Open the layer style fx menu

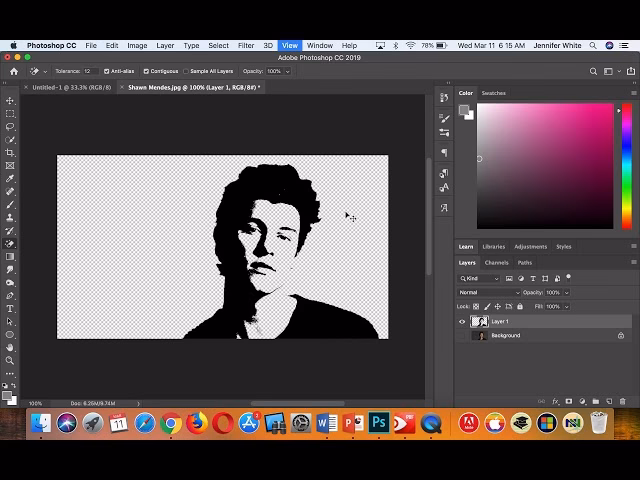pyautogui.click(x=555, y=402)
